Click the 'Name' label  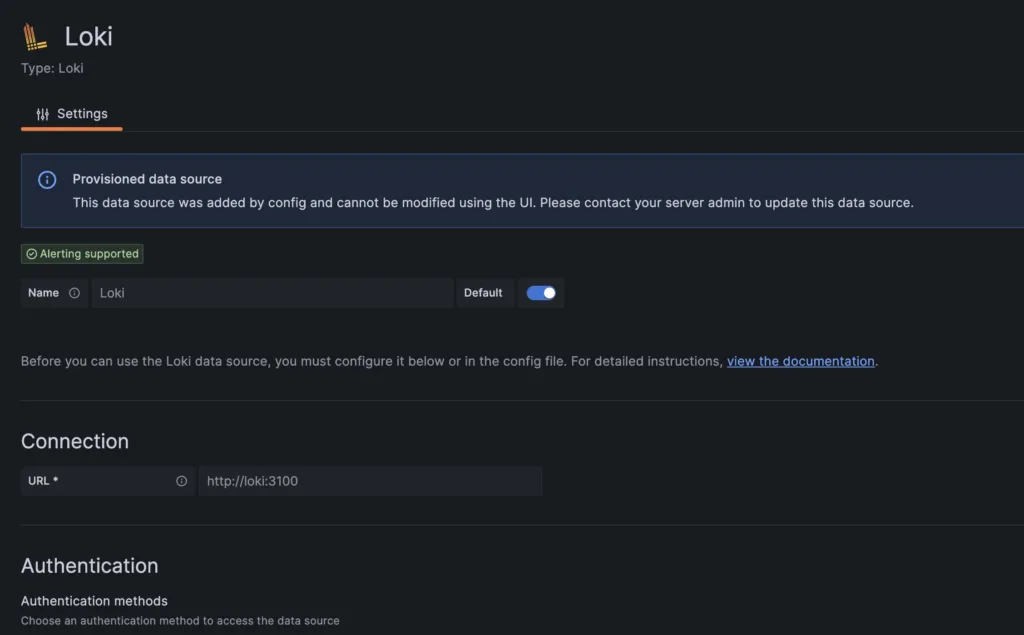point(43,293)
